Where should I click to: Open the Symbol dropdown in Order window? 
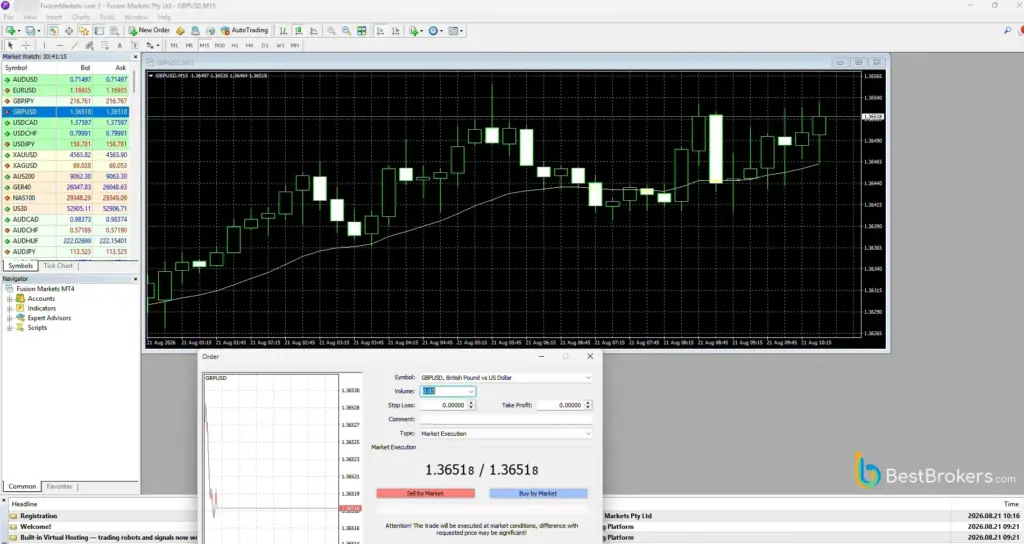(588, 377)
